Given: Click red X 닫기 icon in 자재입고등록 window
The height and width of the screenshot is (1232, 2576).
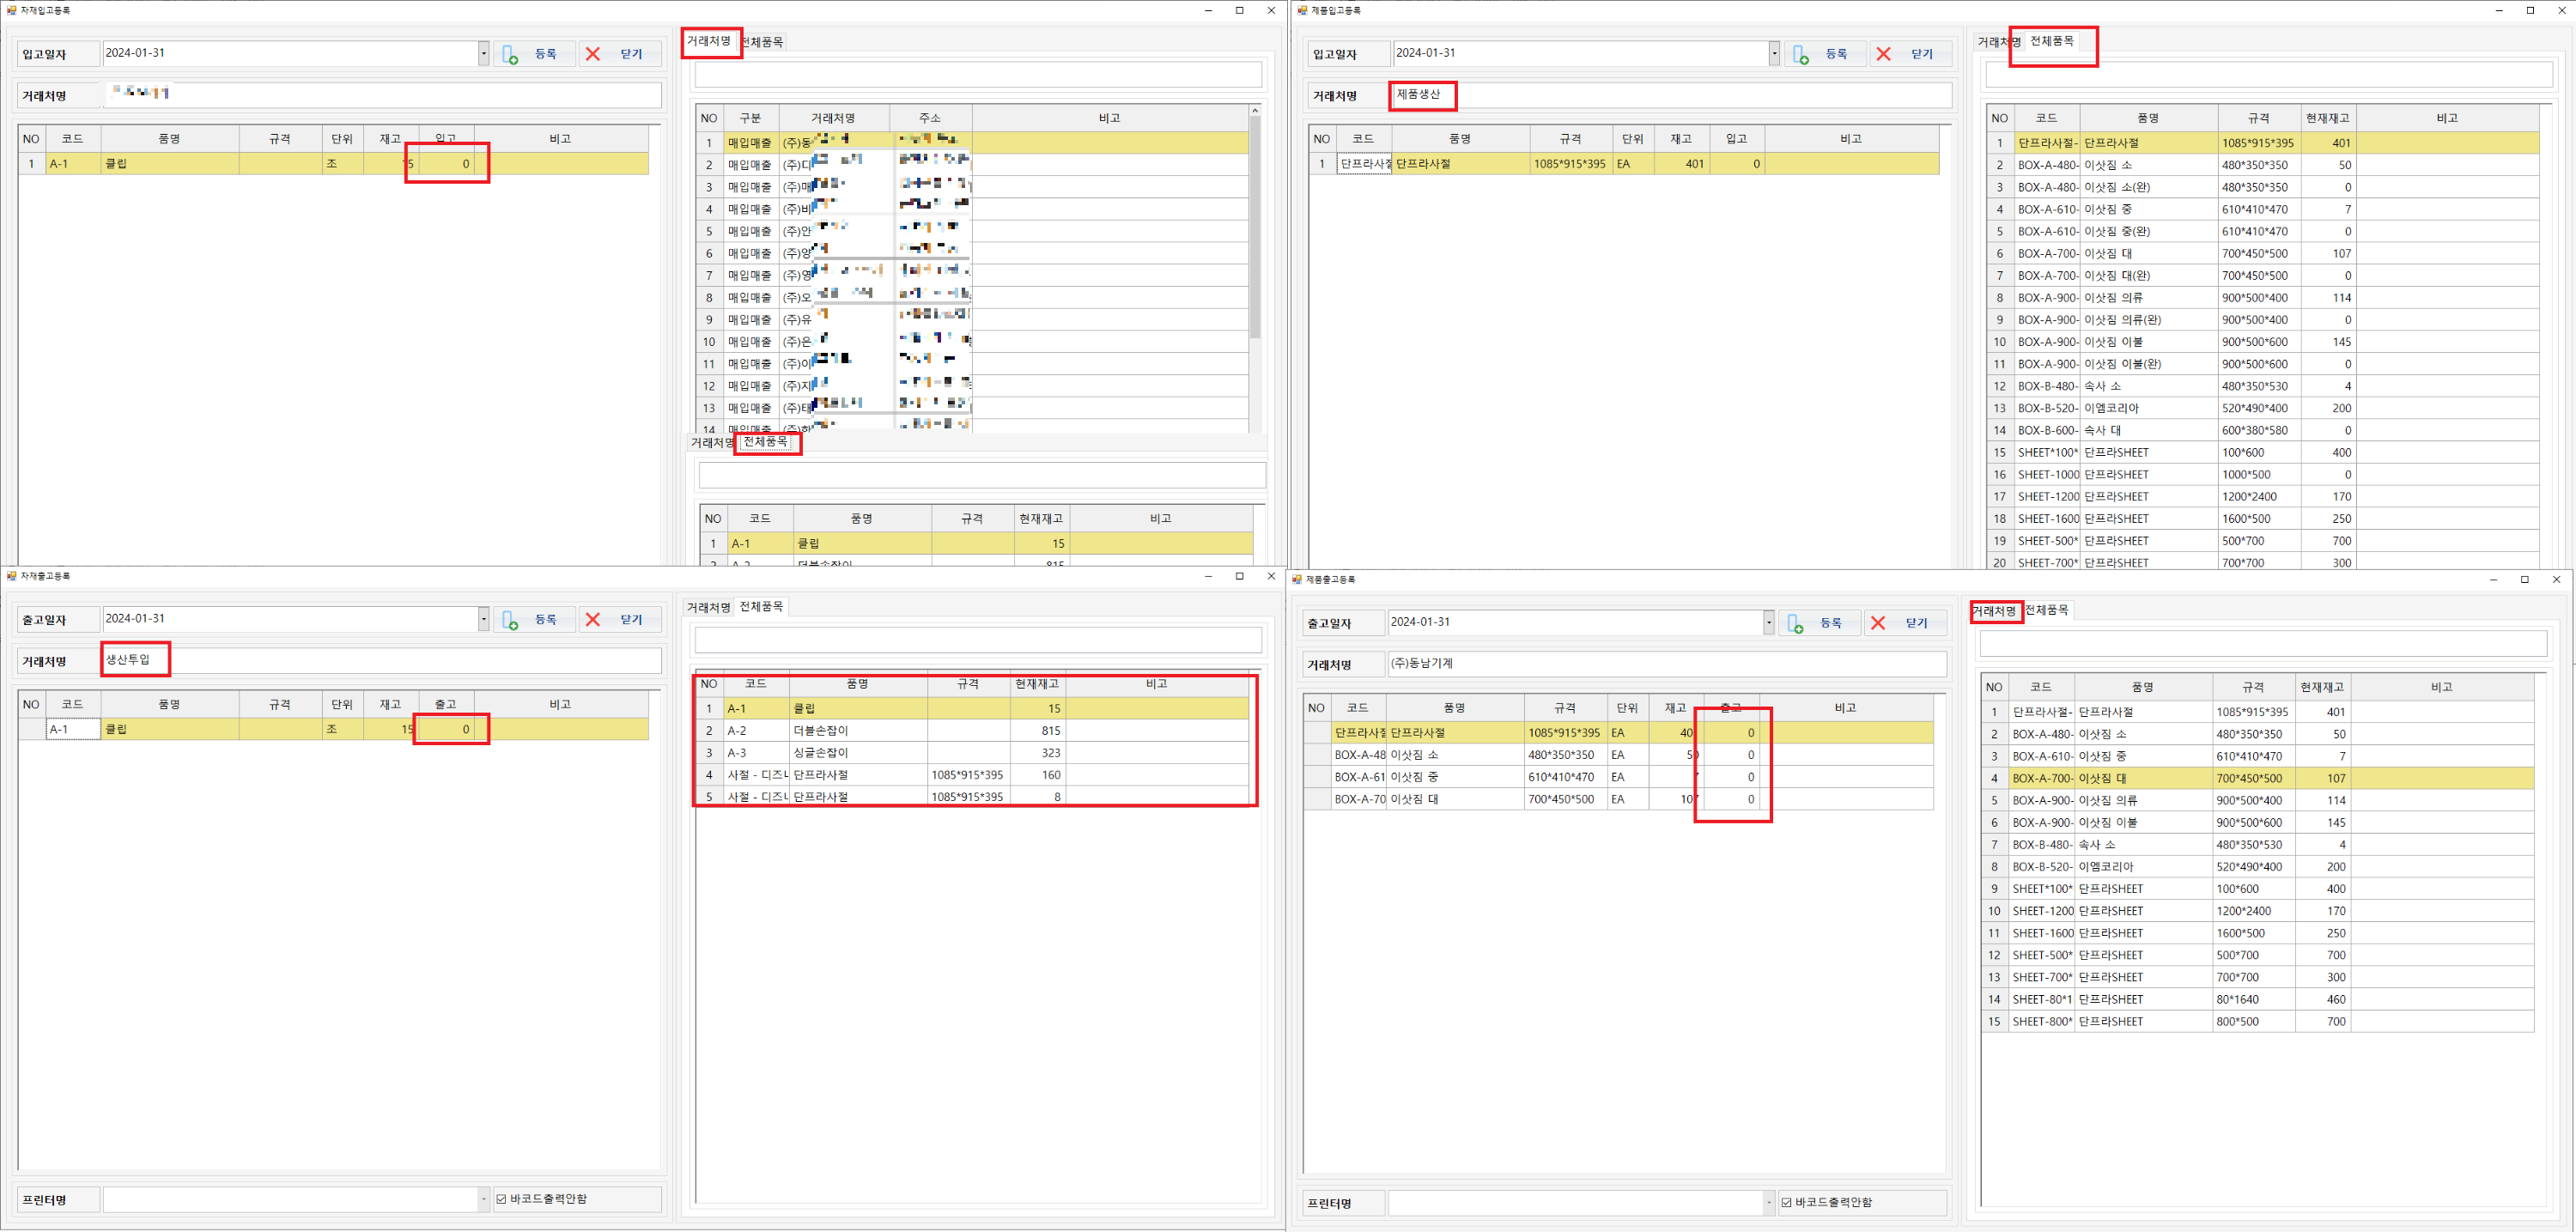Looking at the screenshot, I should click(593, 54).
